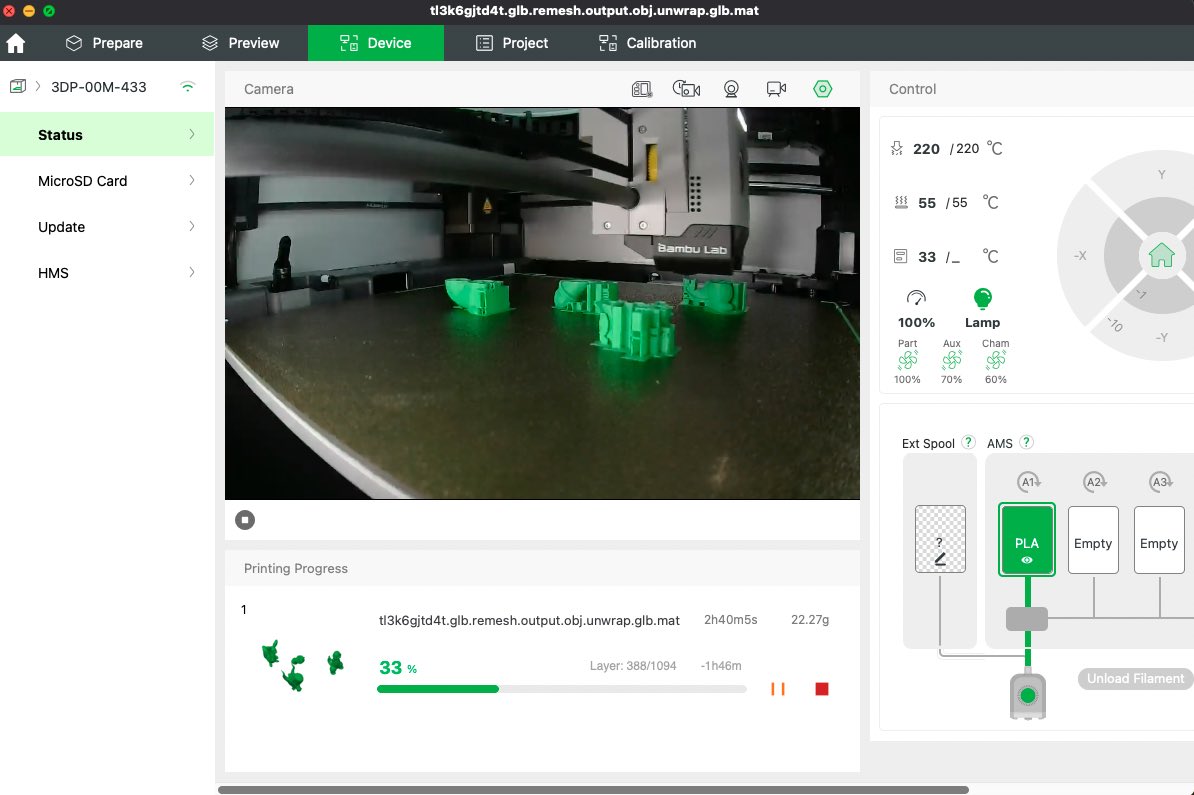Click the Layer: 388/1094 text

633,666
